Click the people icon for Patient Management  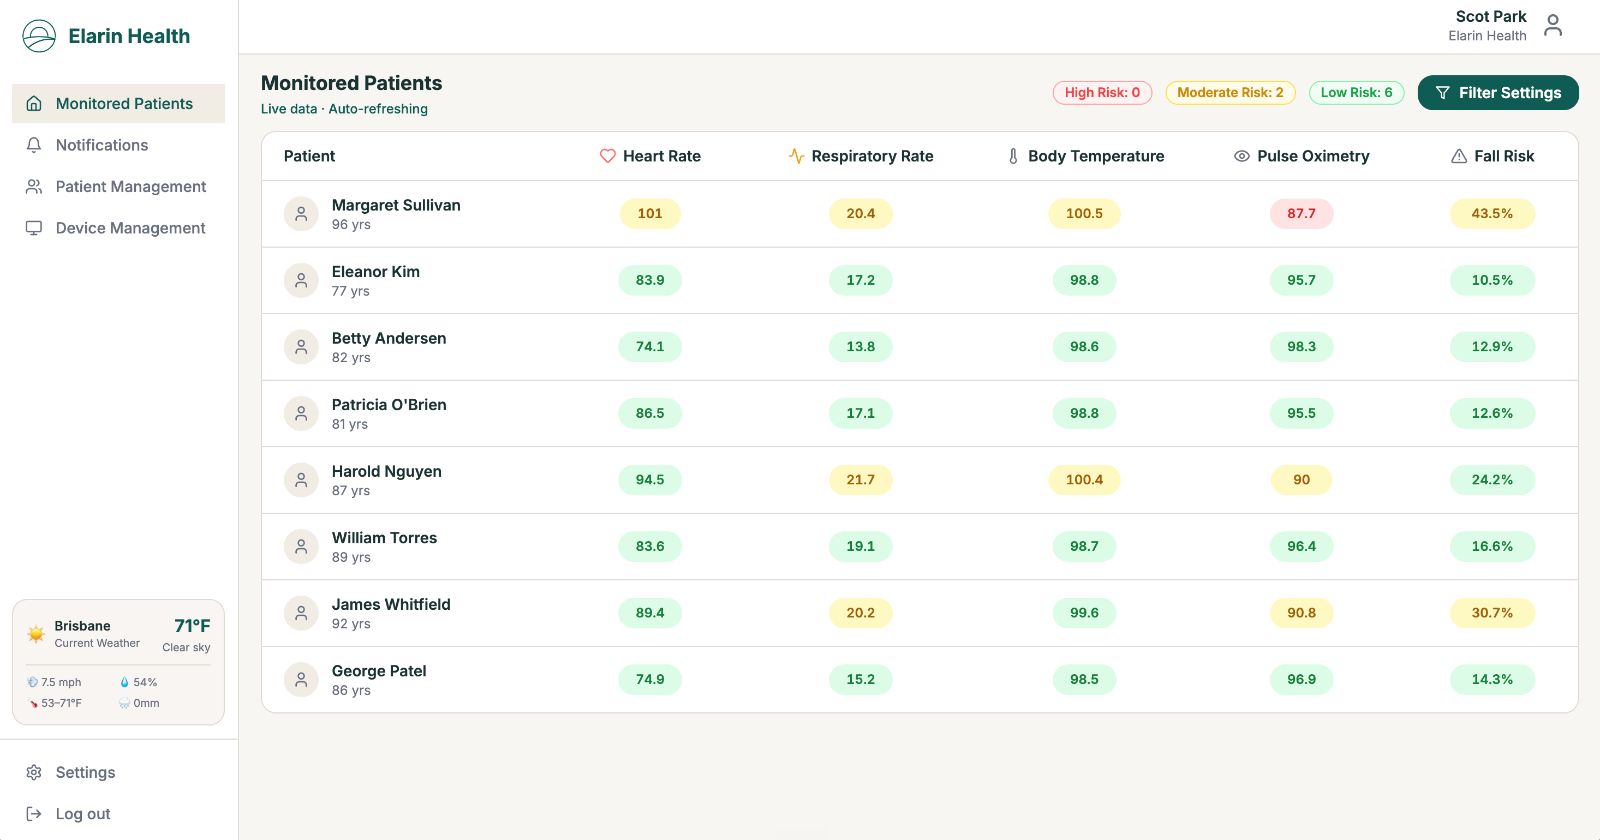coord(34,187)
